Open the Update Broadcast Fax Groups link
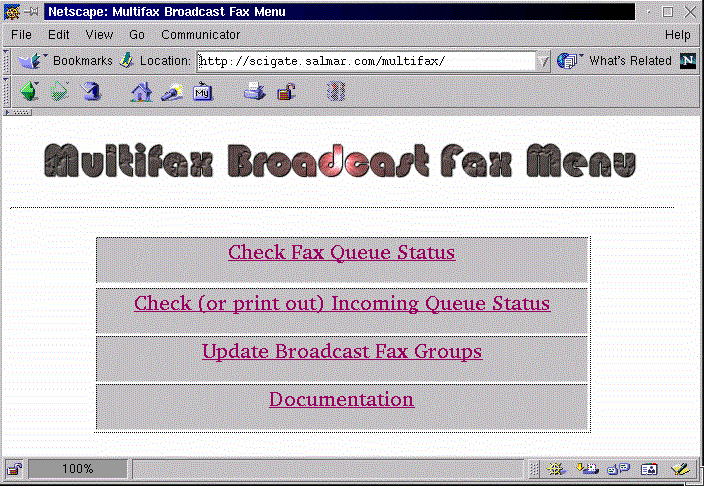 pyautogui.click(x=341, y=352)
